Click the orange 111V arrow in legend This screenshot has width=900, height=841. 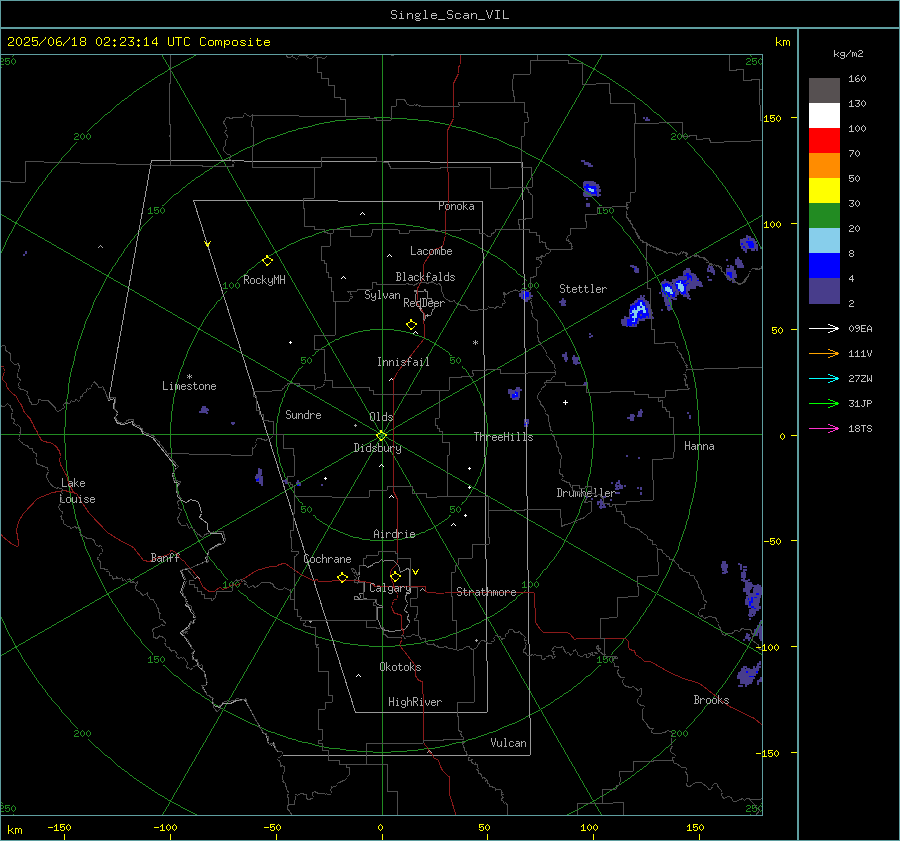pos(824,354)
